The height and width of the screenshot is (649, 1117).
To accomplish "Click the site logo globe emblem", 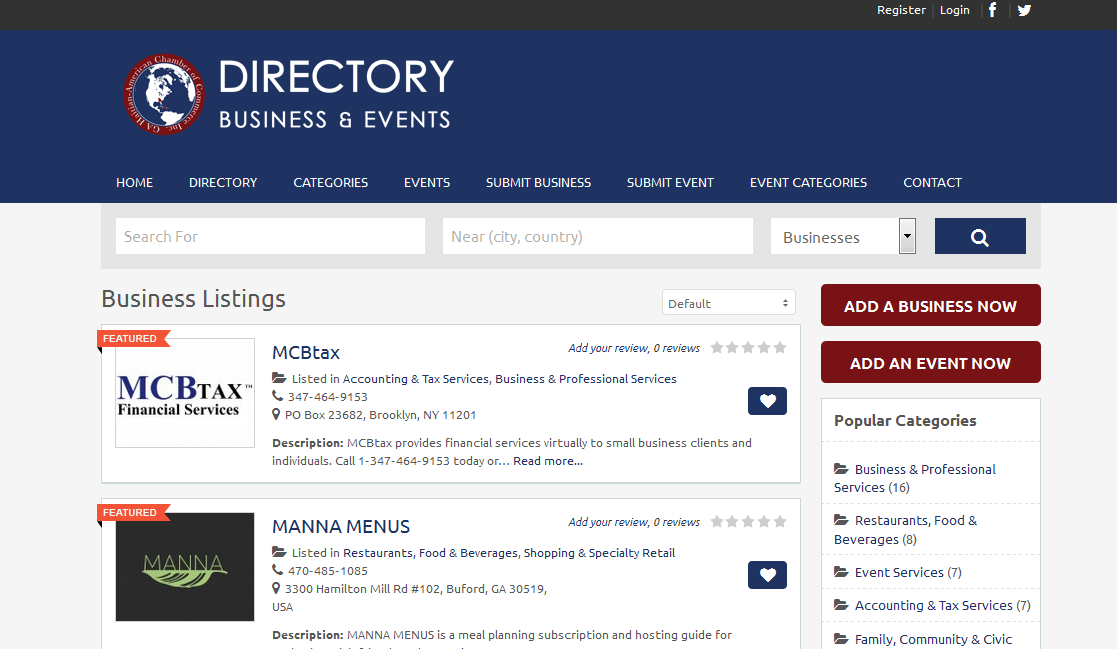I will point(163,95).
